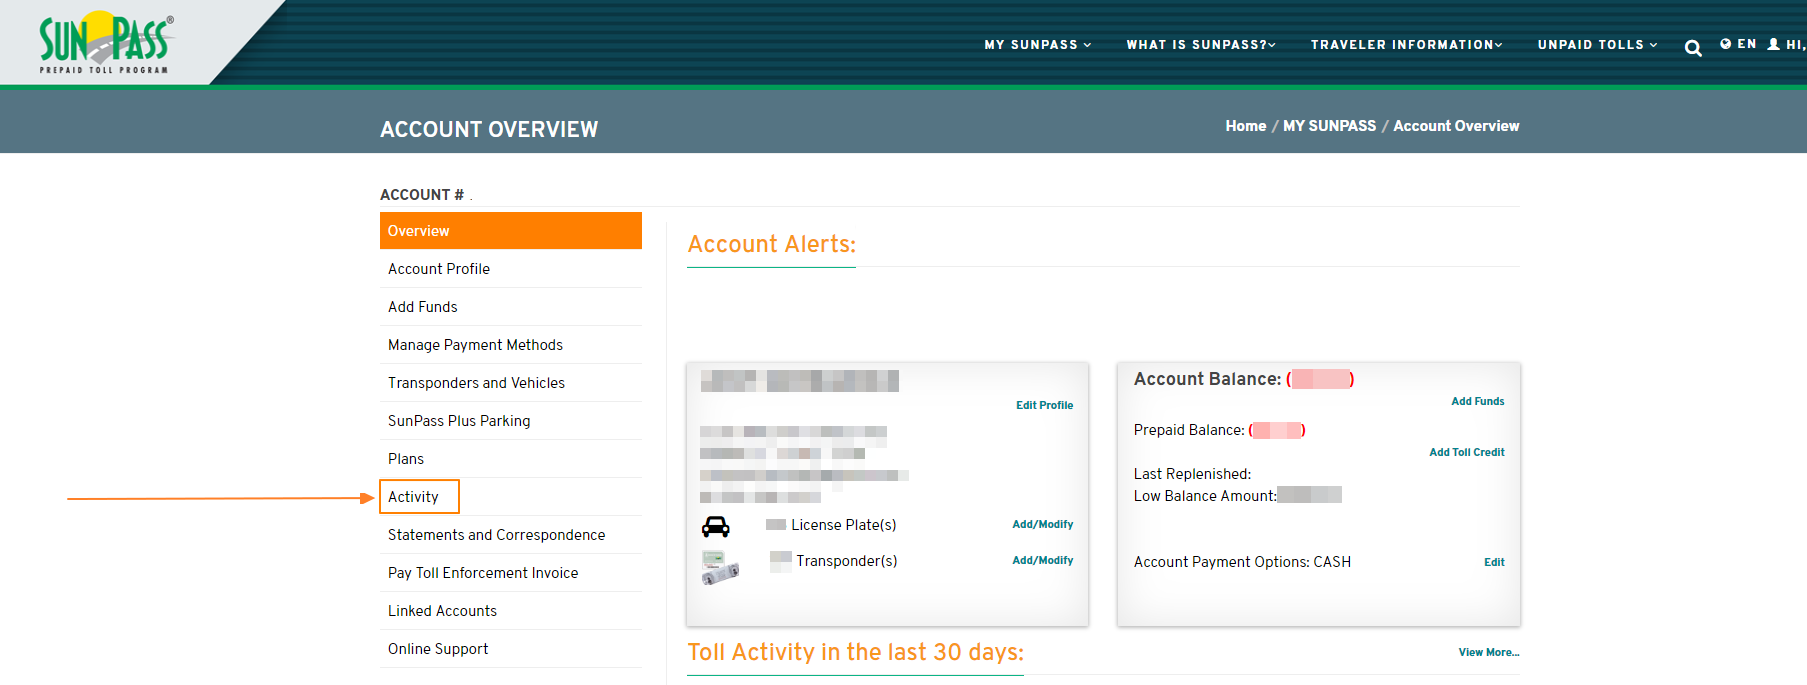Screen dimensions: 1807x685
Task: Click Add/Modify for License Plate(s)
Action: (1042, 524)
